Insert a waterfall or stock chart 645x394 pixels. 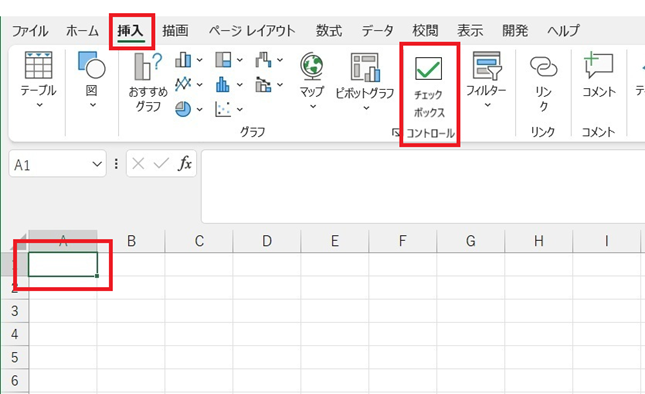tap(263, 60)
